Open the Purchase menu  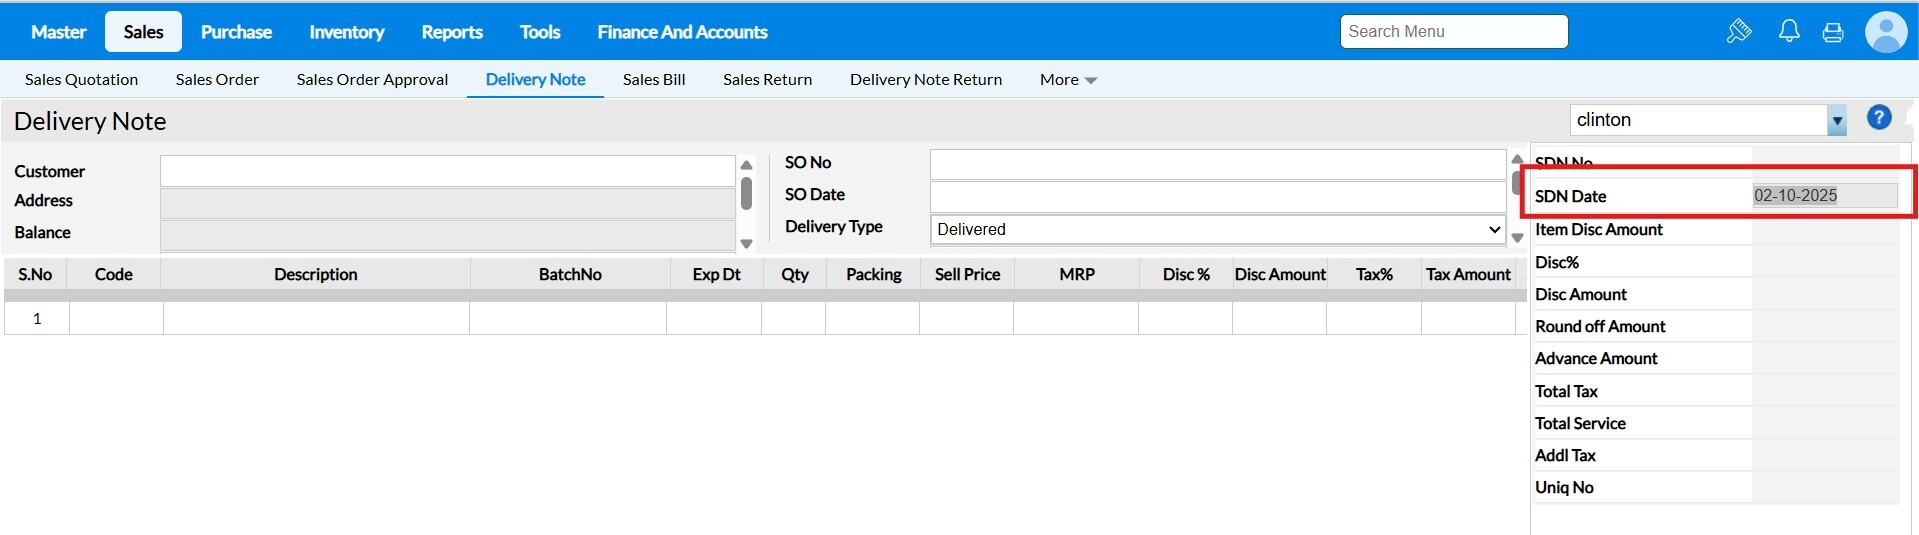tap(236, 32)
